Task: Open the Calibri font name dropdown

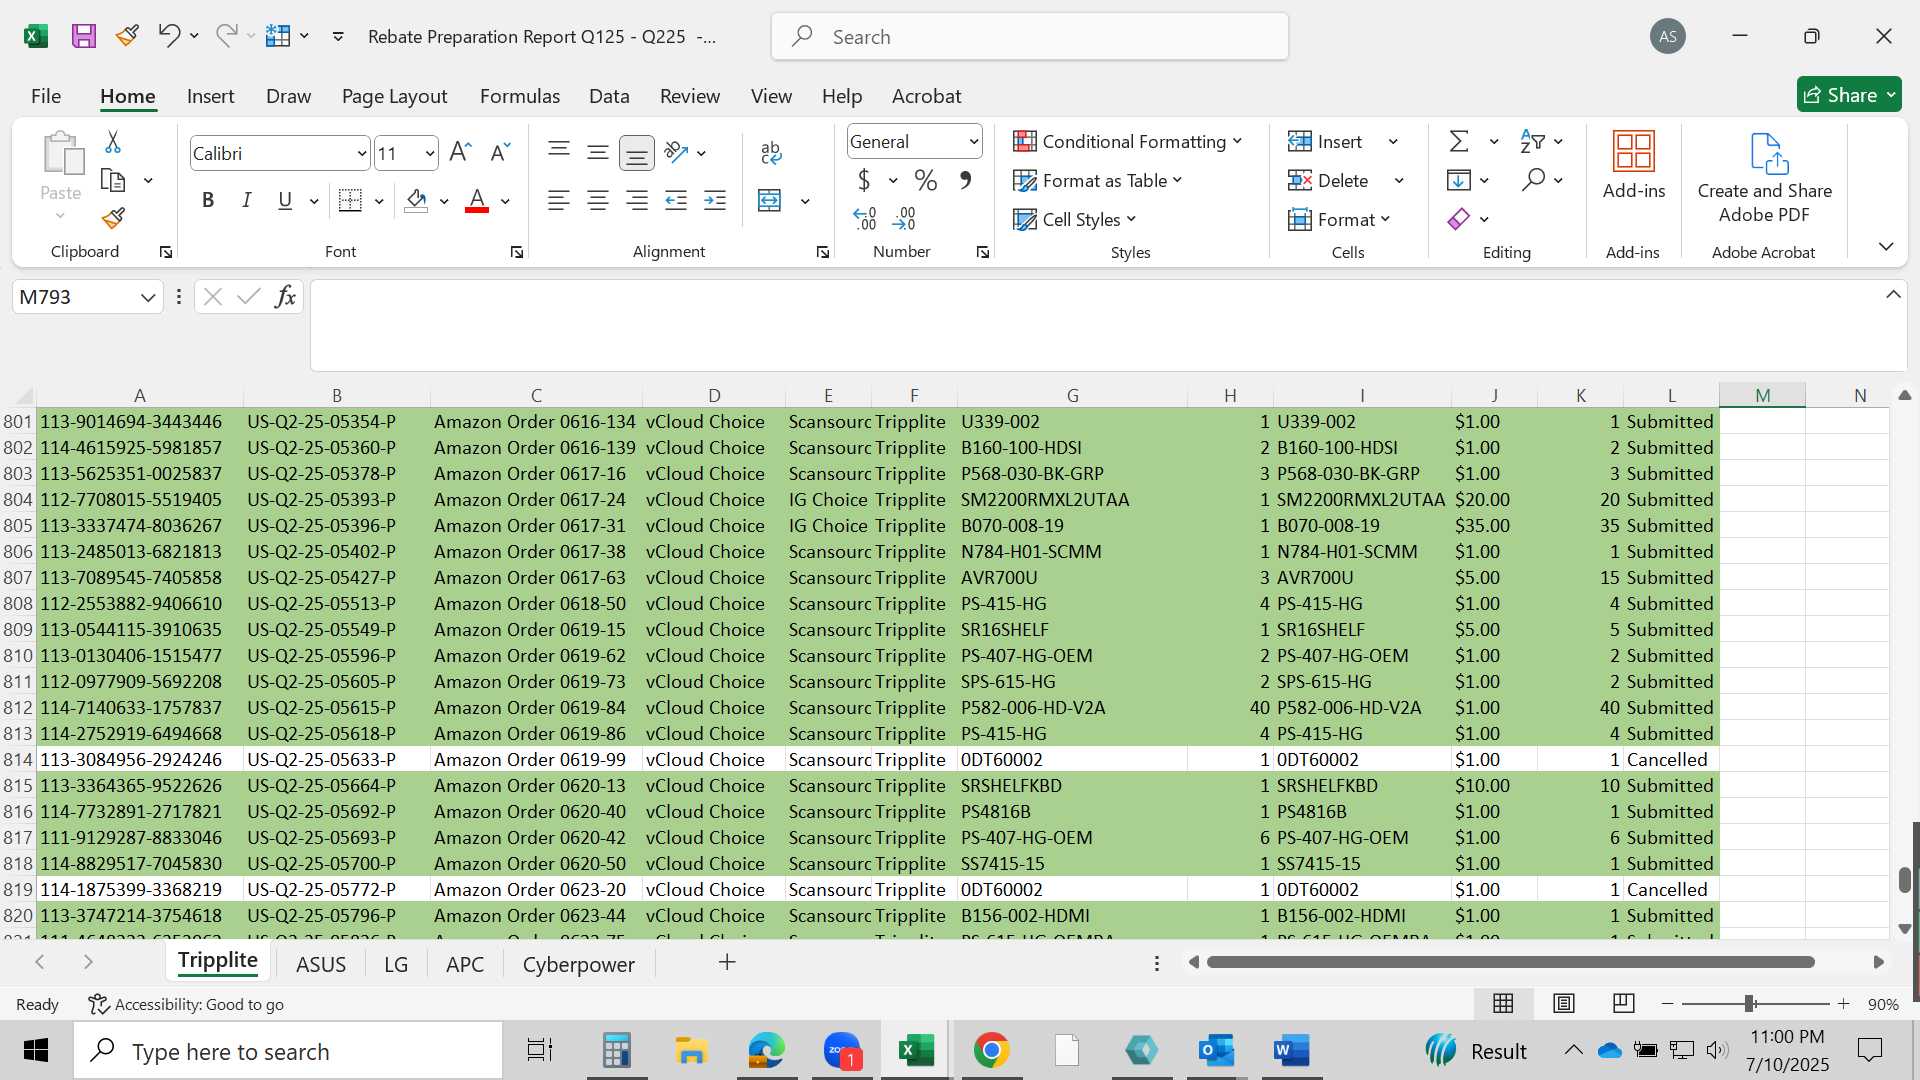Action: coord(362,153)
